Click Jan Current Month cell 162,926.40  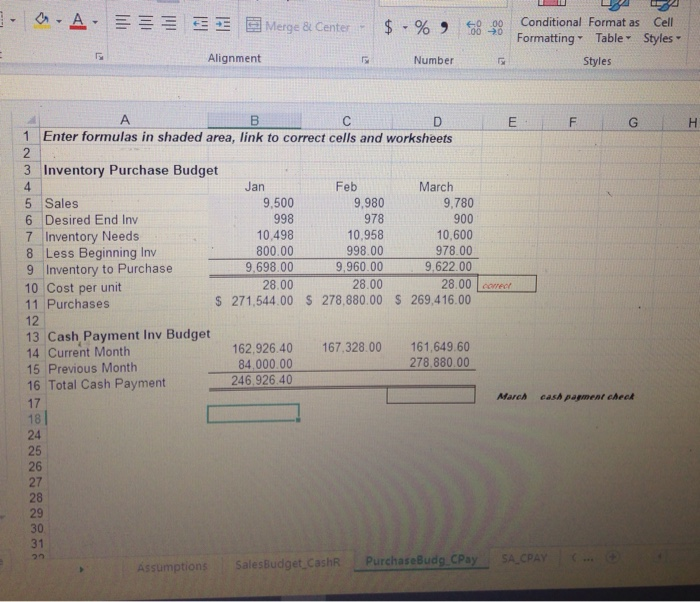coord(254,348)
